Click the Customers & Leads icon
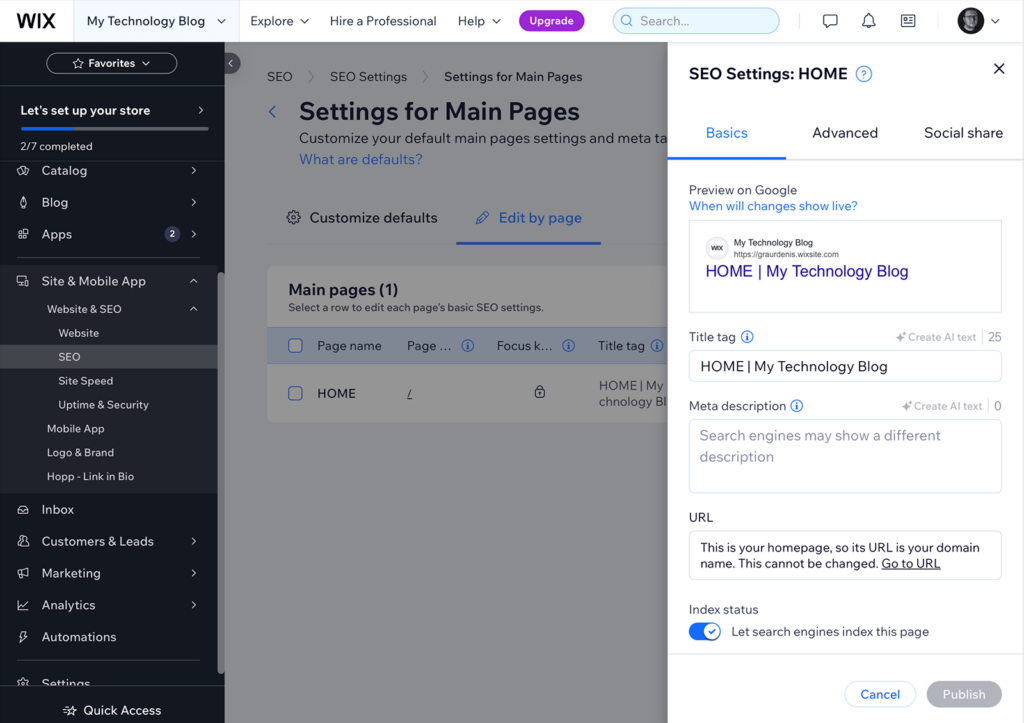The height and width of the screenshot is (723, 1024). pos(23,541)
